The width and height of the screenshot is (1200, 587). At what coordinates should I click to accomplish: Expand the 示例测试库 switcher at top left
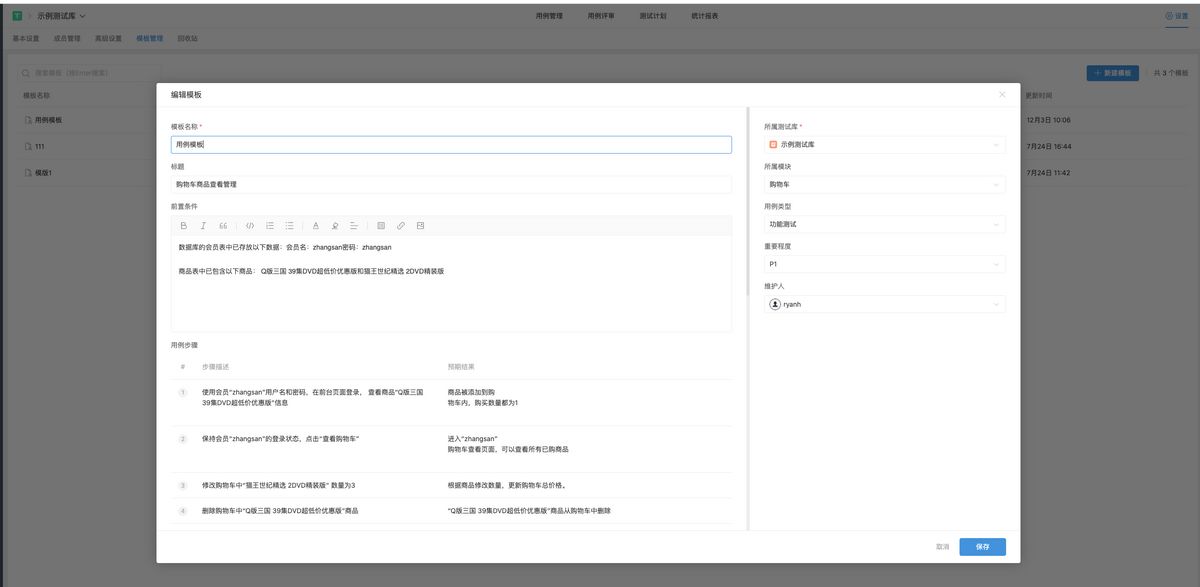click(62, 16)
